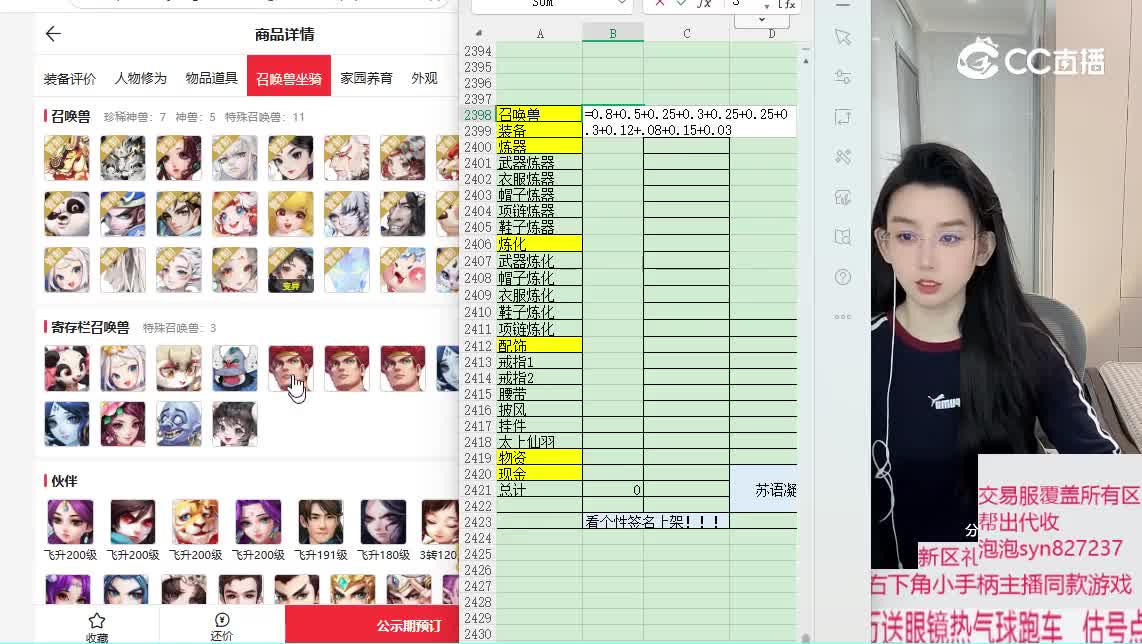Select the 飞升180级 partner portrait

tap(383, 522)
